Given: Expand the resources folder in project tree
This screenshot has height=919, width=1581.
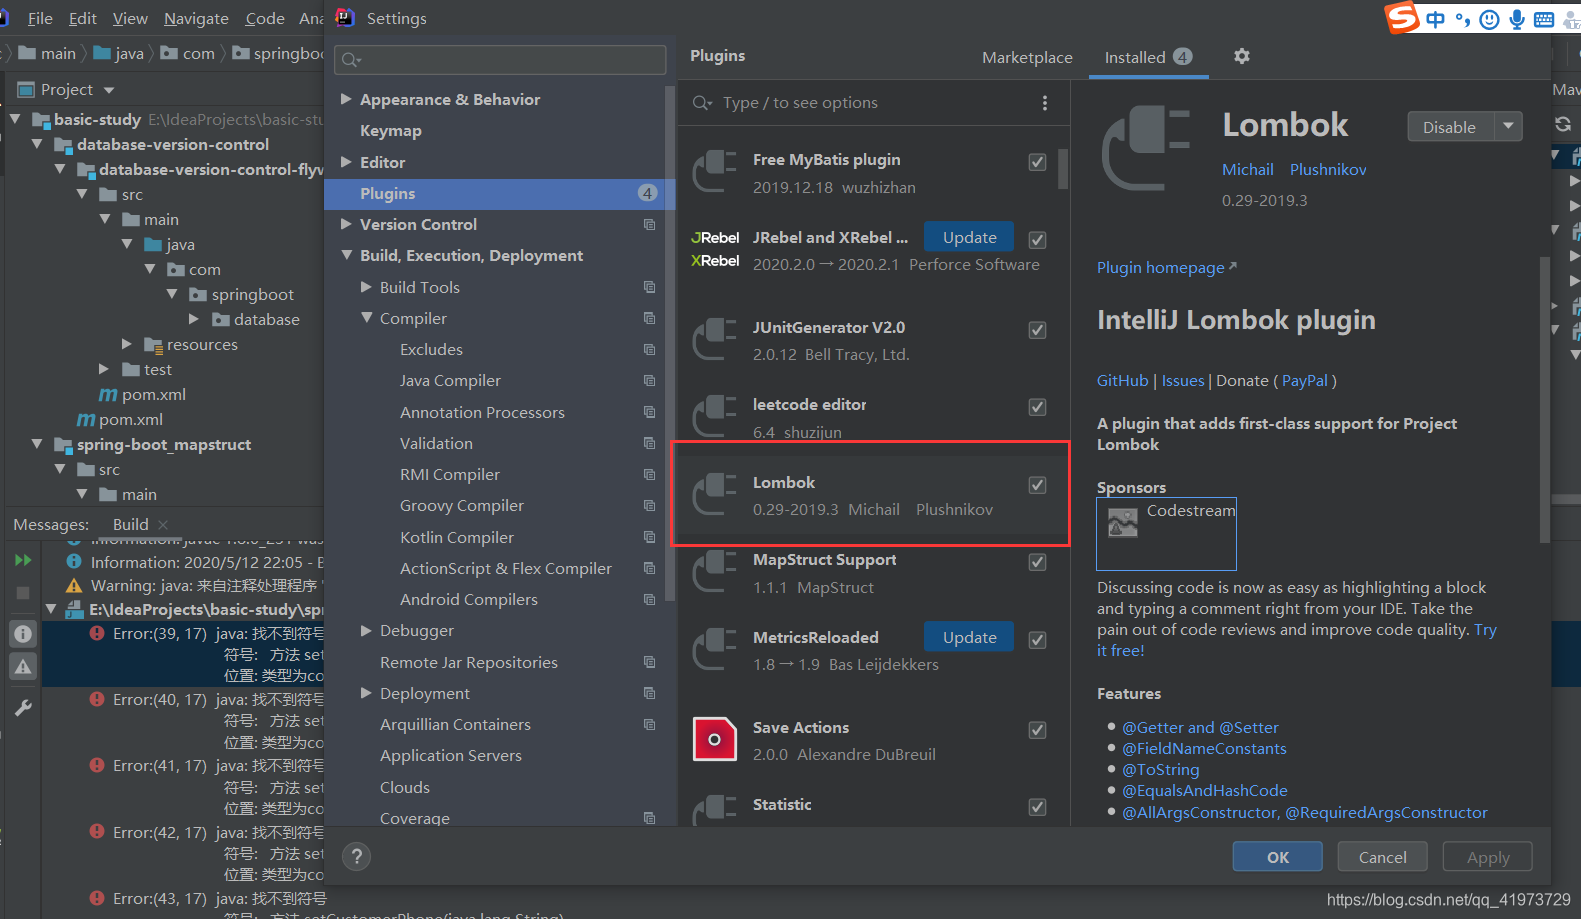Looking at the screenshot, I should [x=127, y=344].
